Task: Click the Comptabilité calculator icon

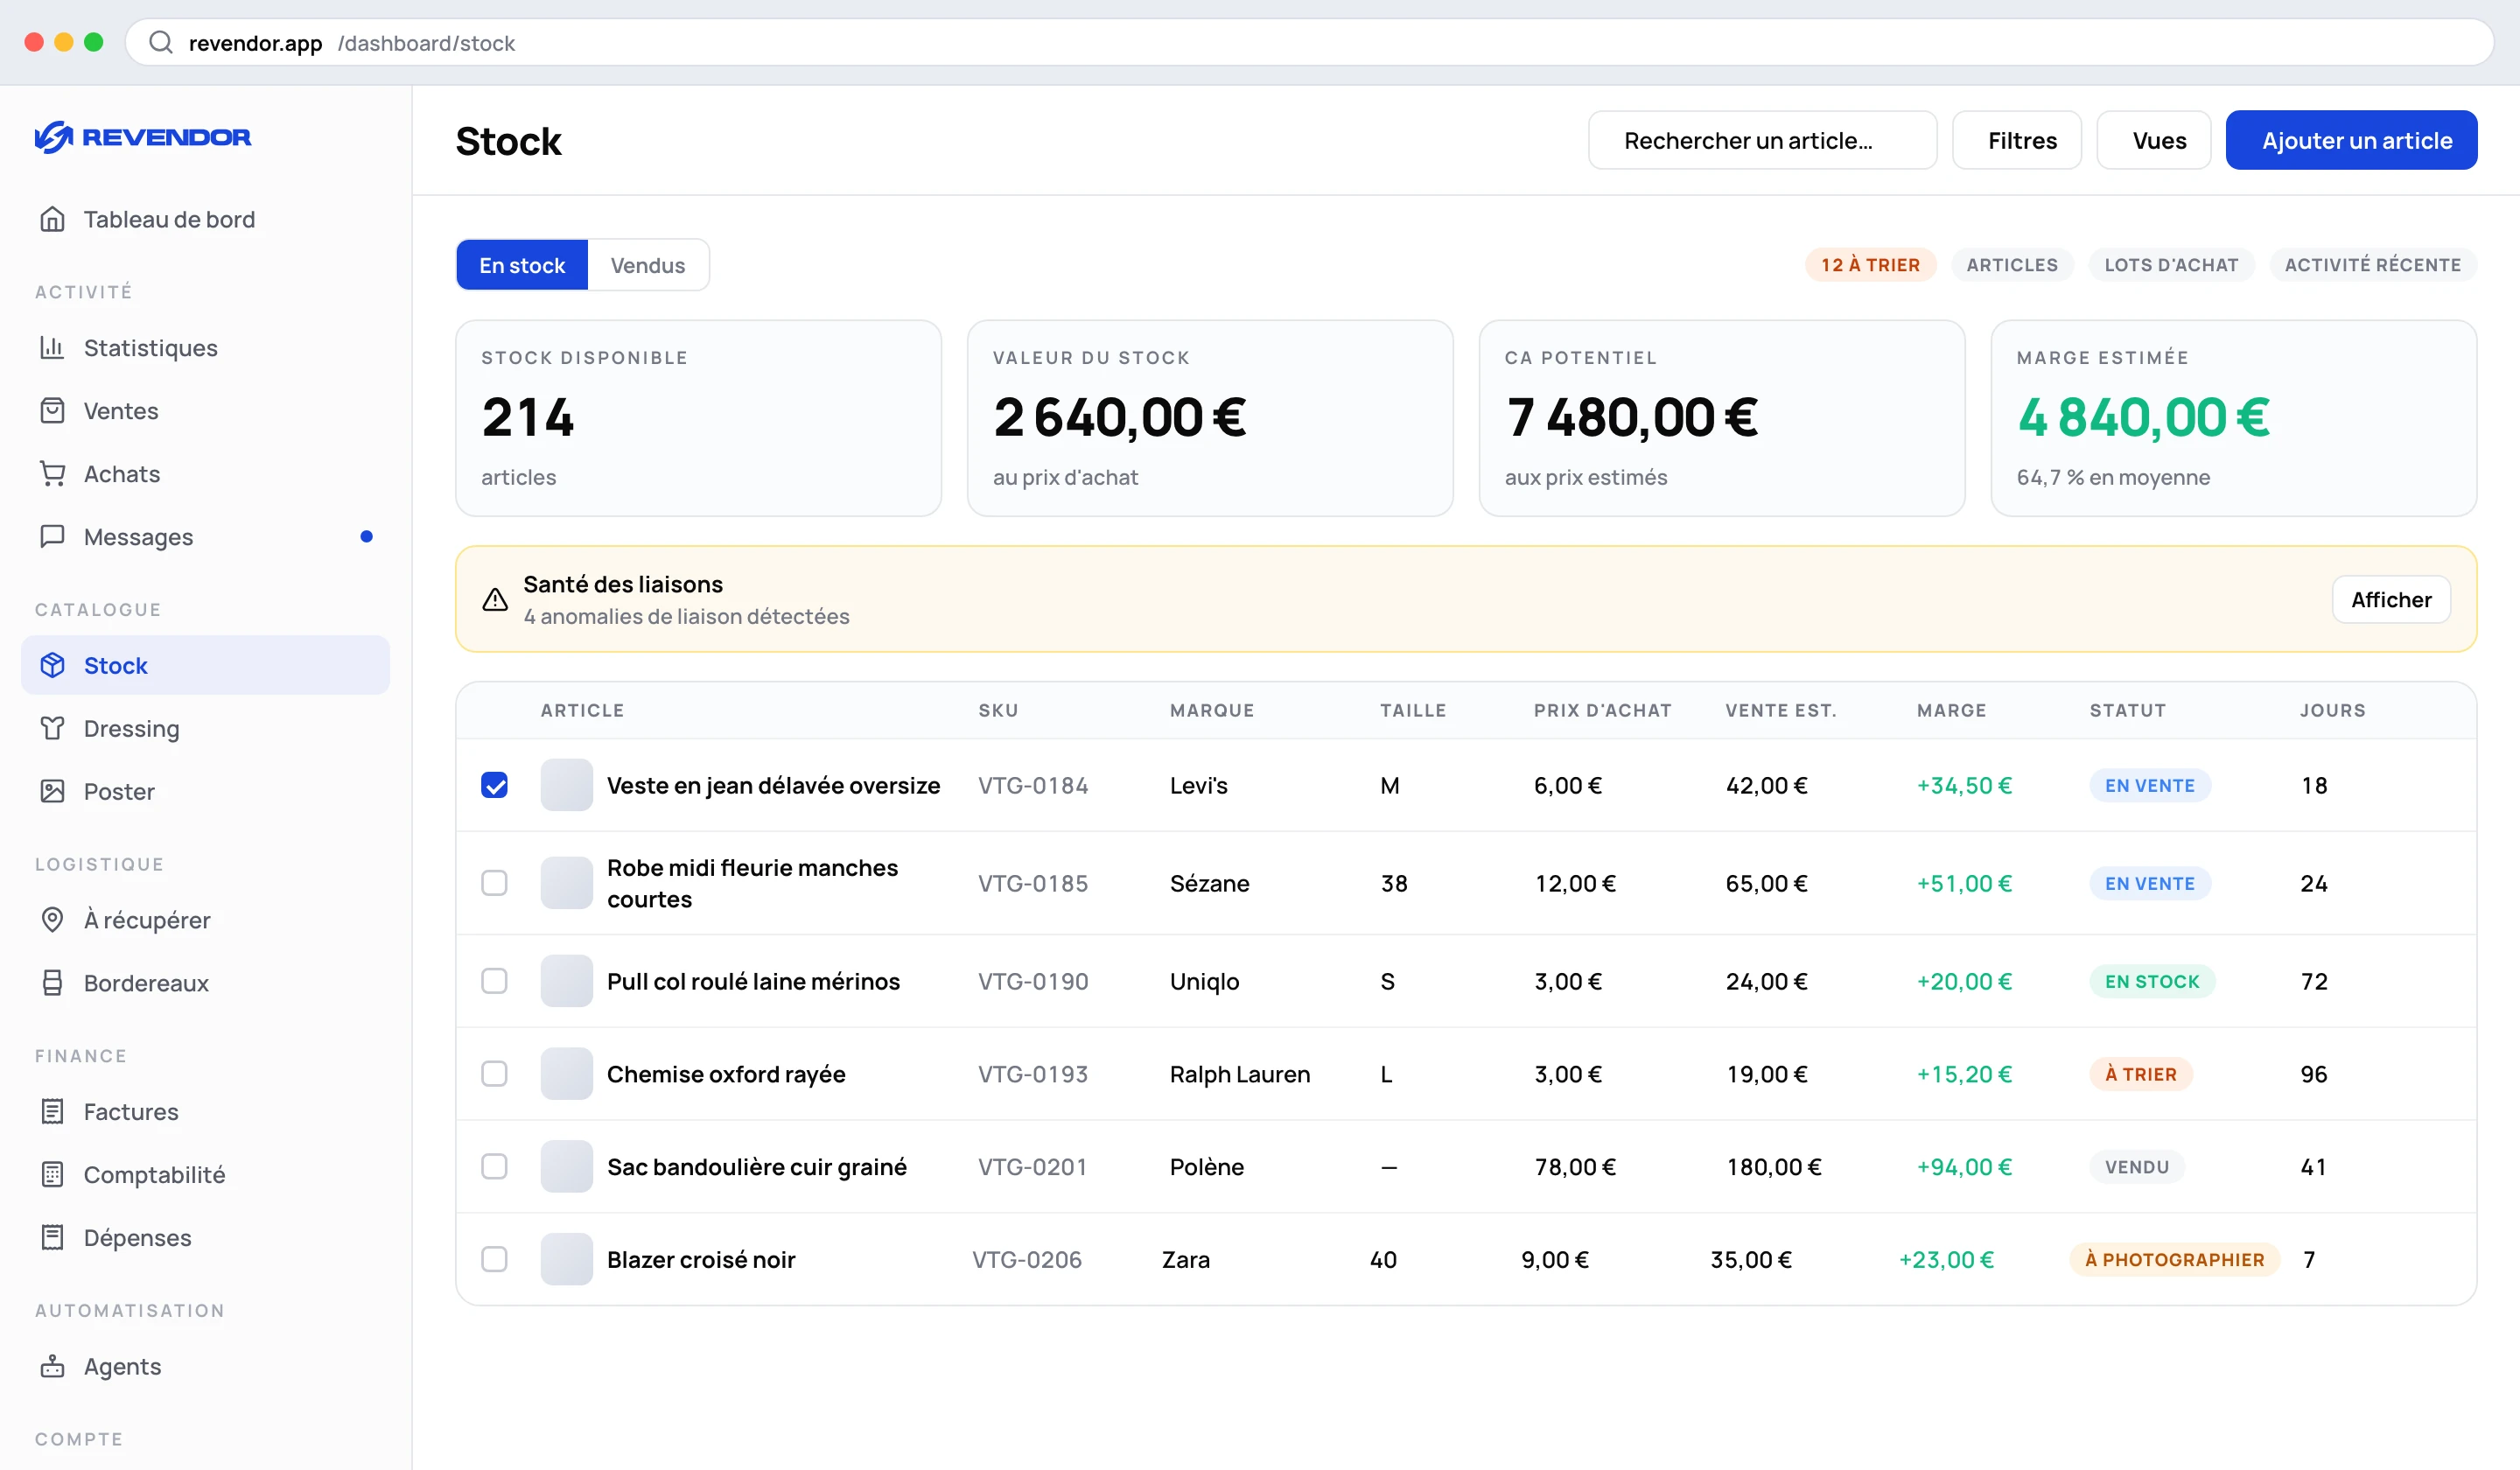Action: click(x=52, y=1174)
